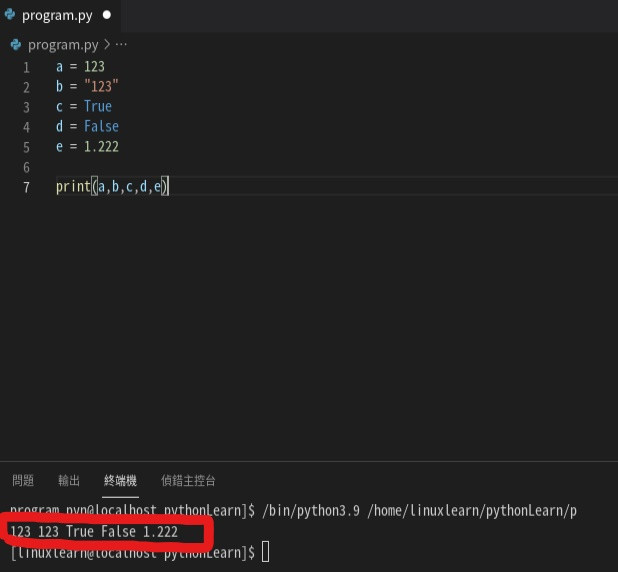Click the /bin/python3.9 command in terminal
This screenshot has width=618, height=572.
311,511
